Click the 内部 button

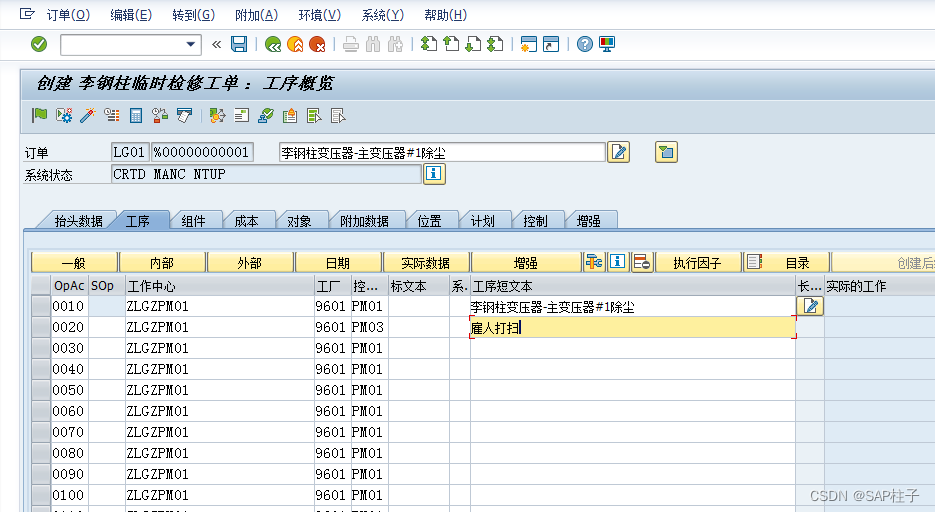[x=162, y=262]
